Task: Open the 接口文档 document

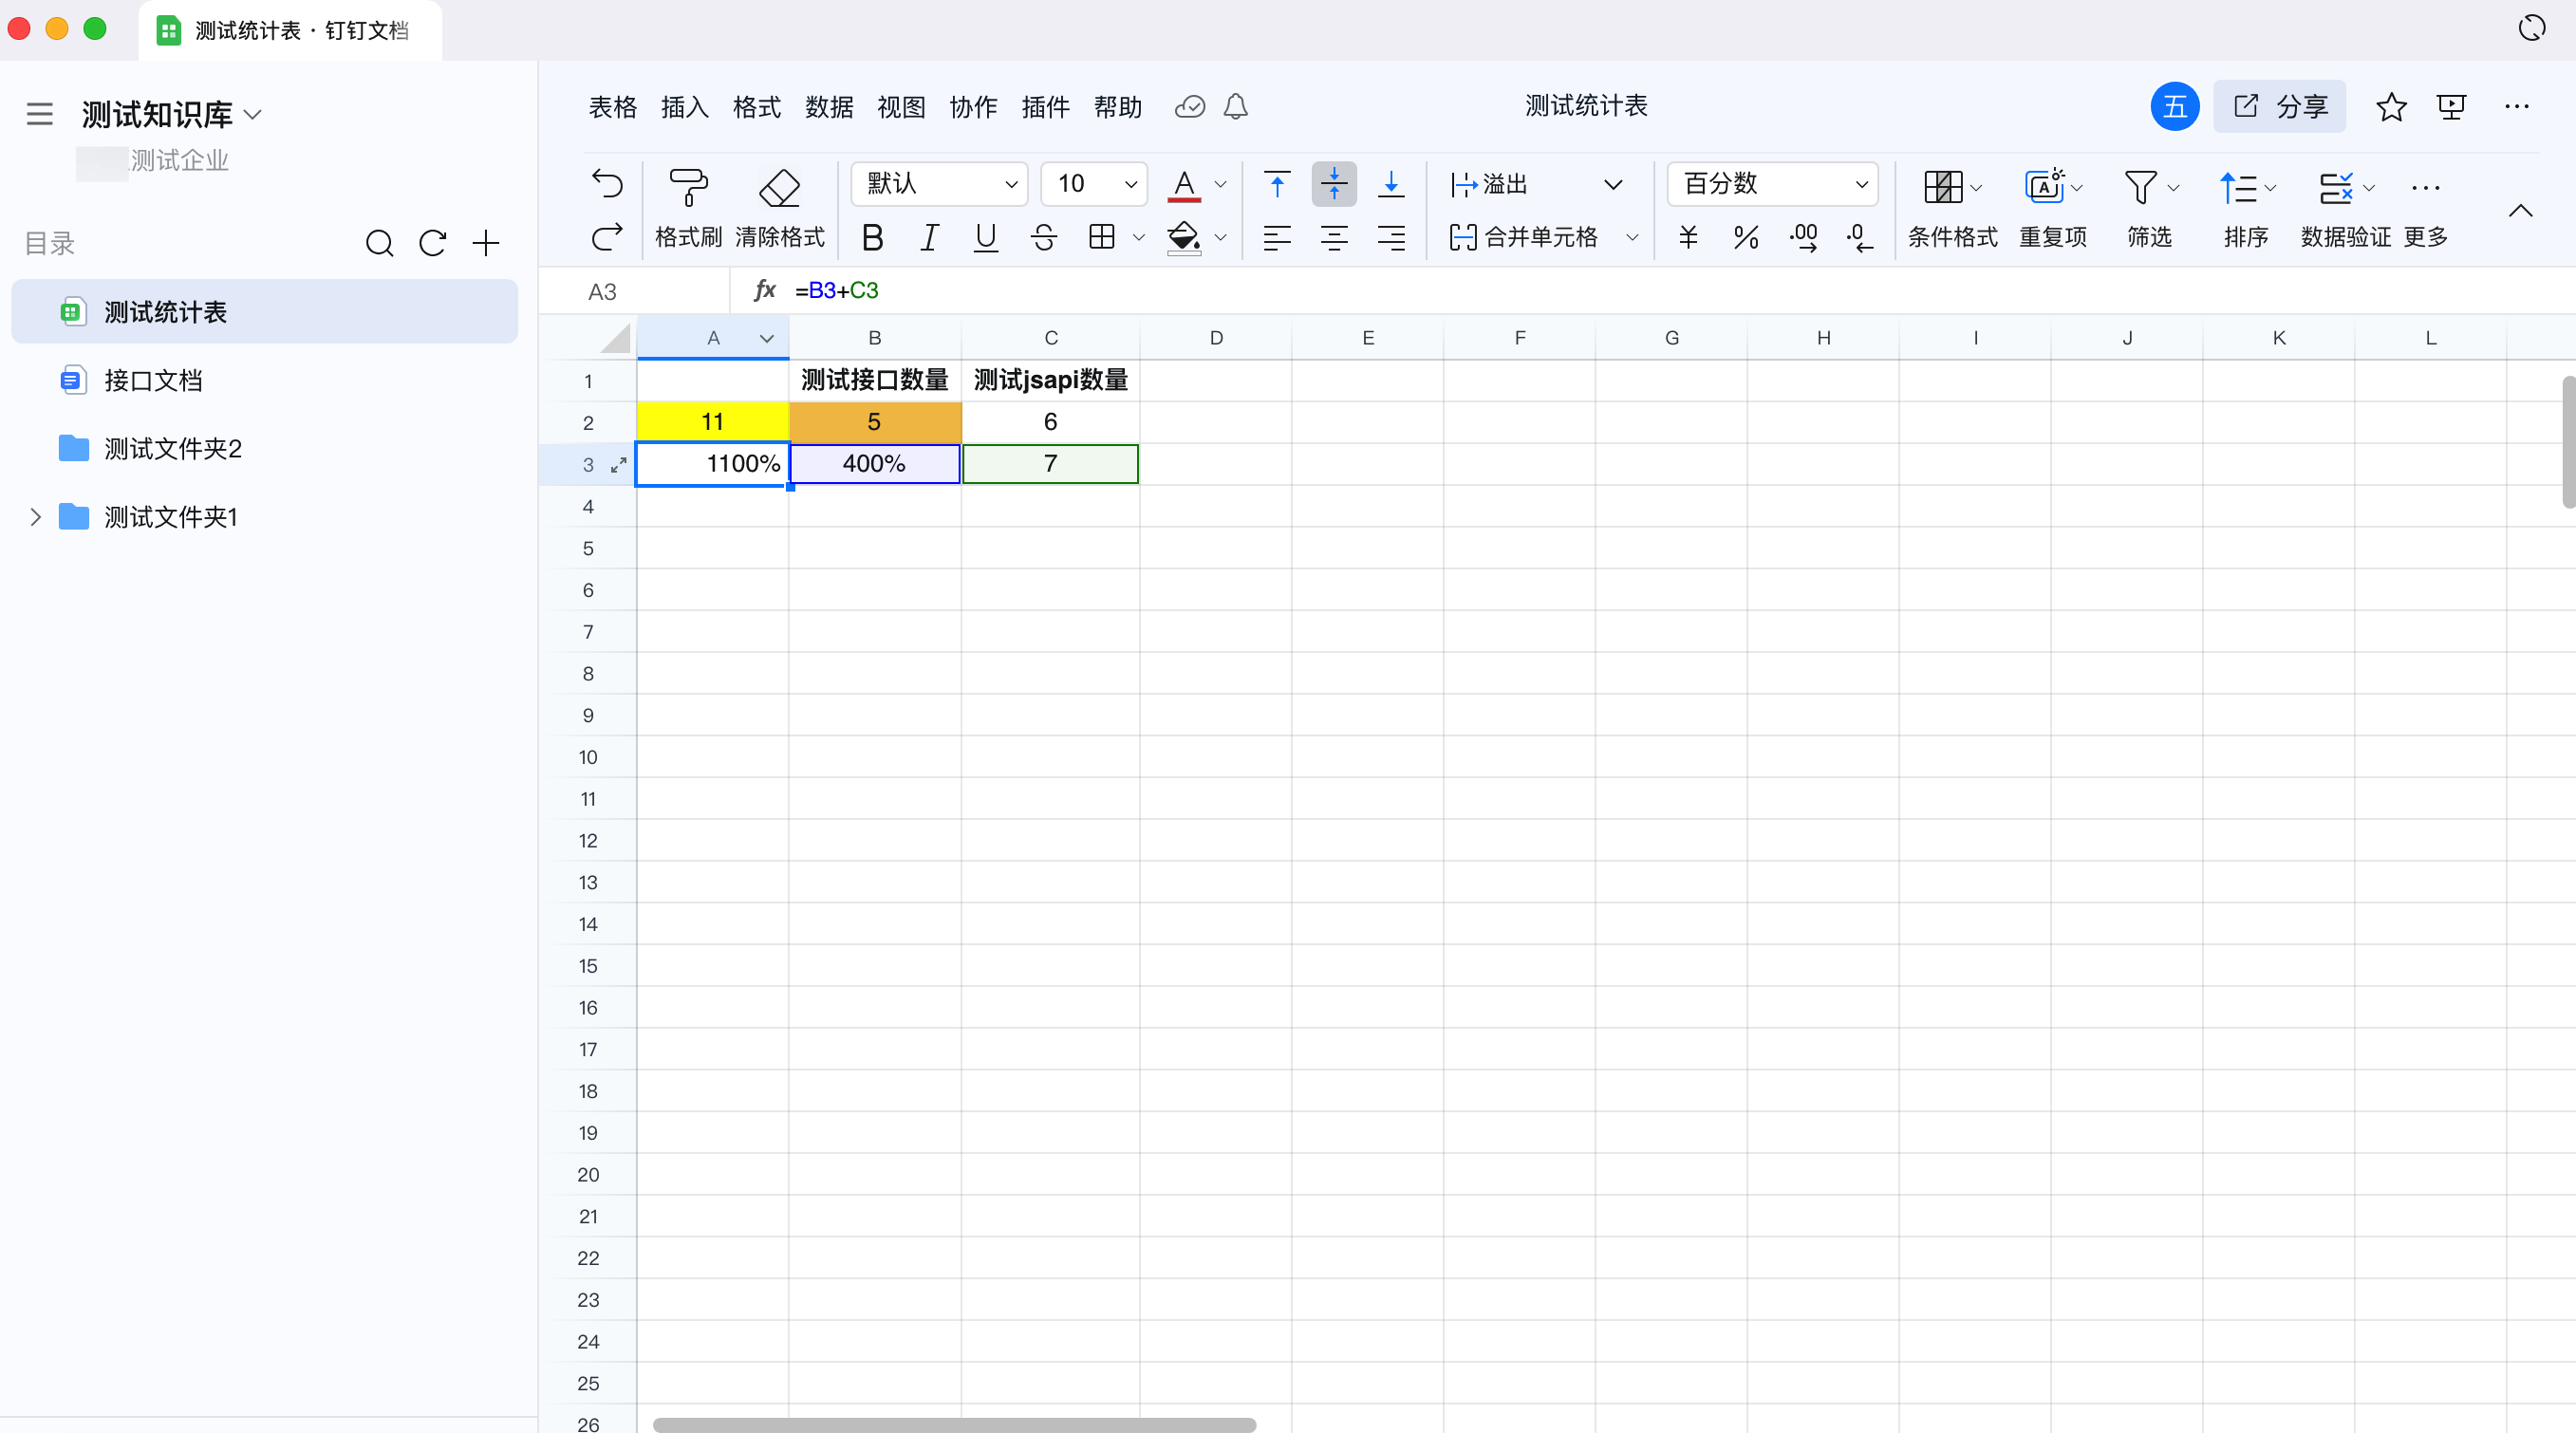Action: 153,380
